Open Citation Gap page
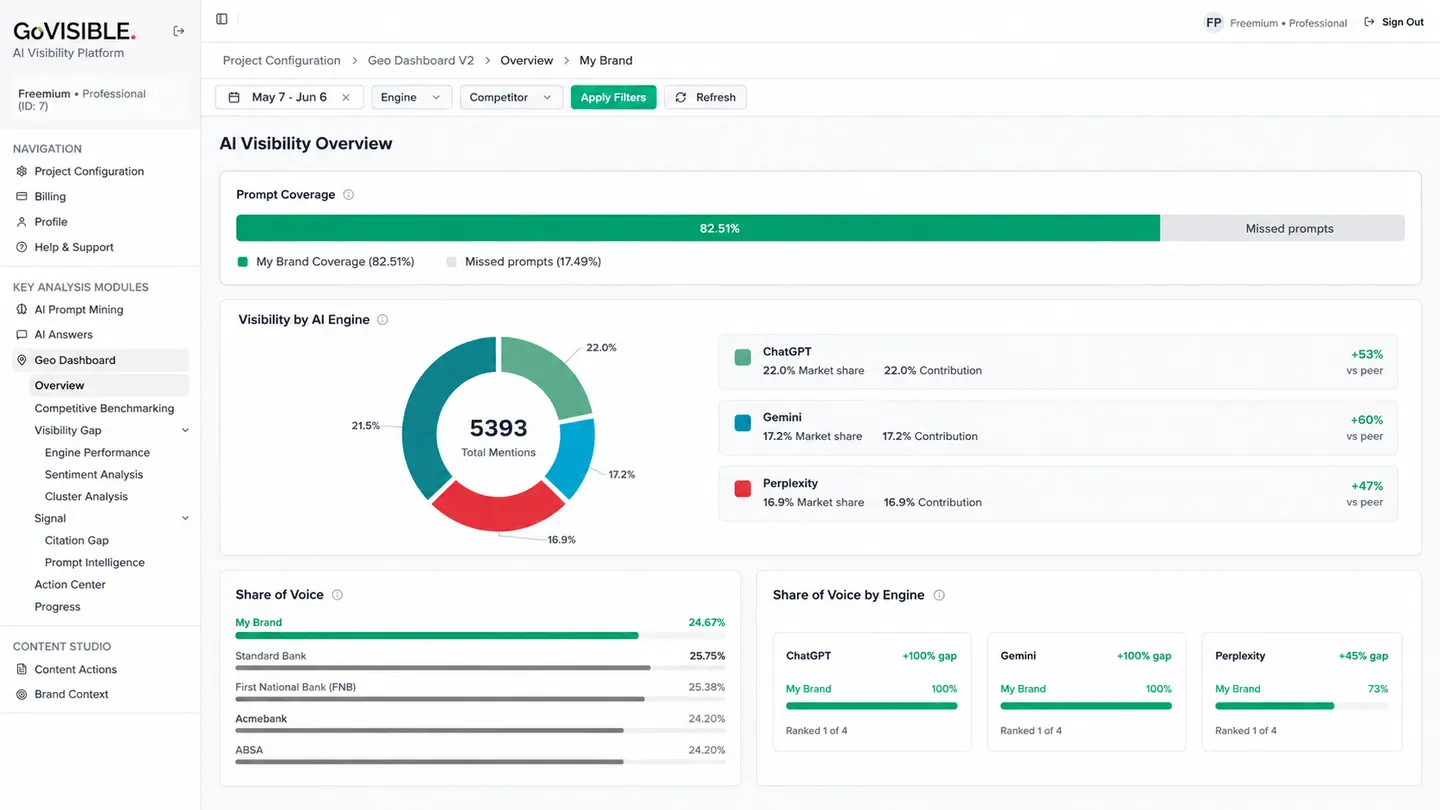The image size is (1440, 810). [x=77, y=540]
